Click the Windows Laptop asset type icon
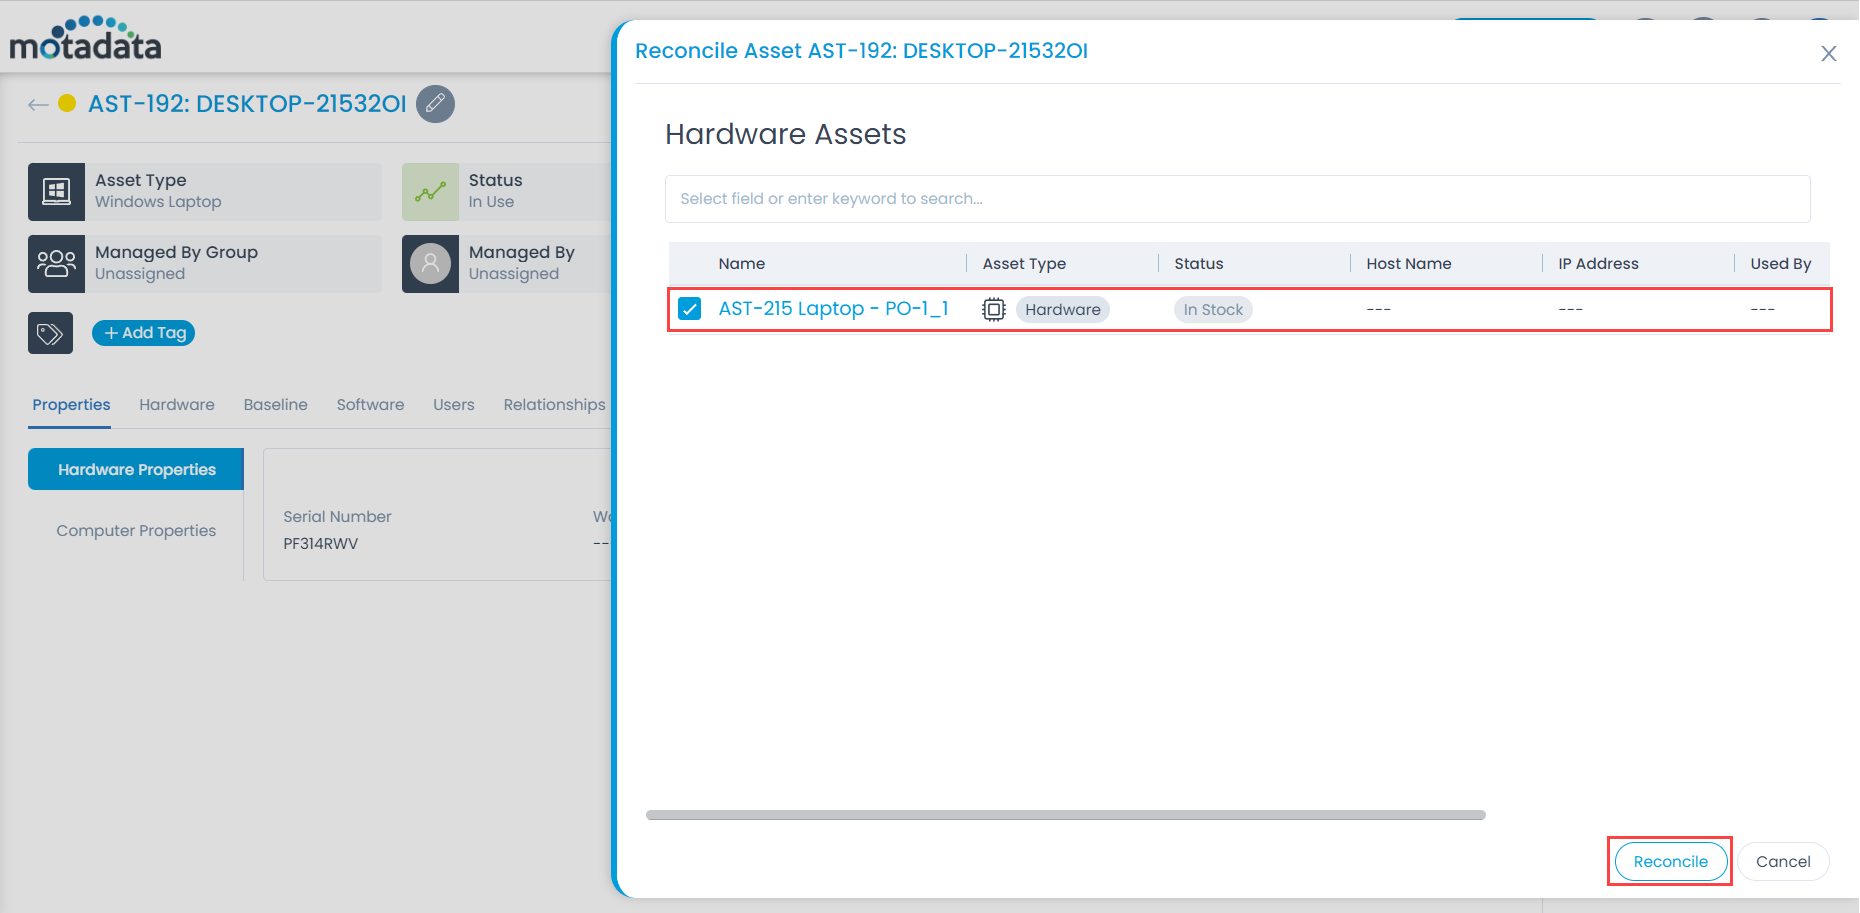Image resolution: width=1860 pixels, height=913 pixels. 56,191
